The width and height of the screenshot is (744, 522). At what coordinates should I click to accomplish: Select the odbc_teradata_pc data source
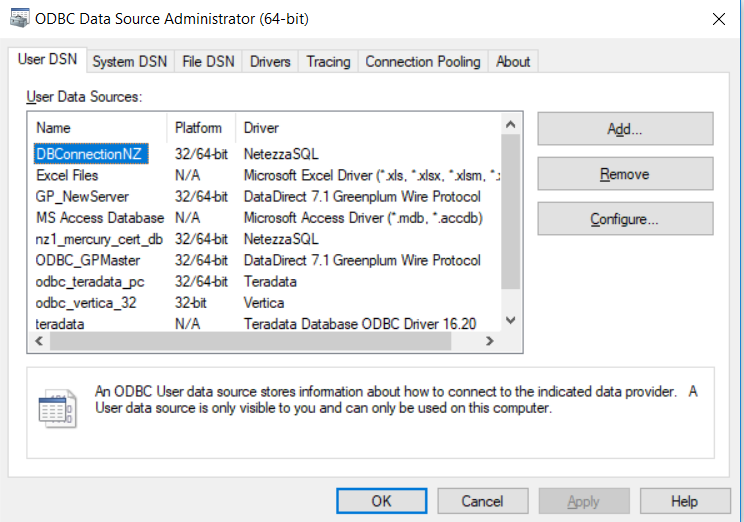click(90, 281)
